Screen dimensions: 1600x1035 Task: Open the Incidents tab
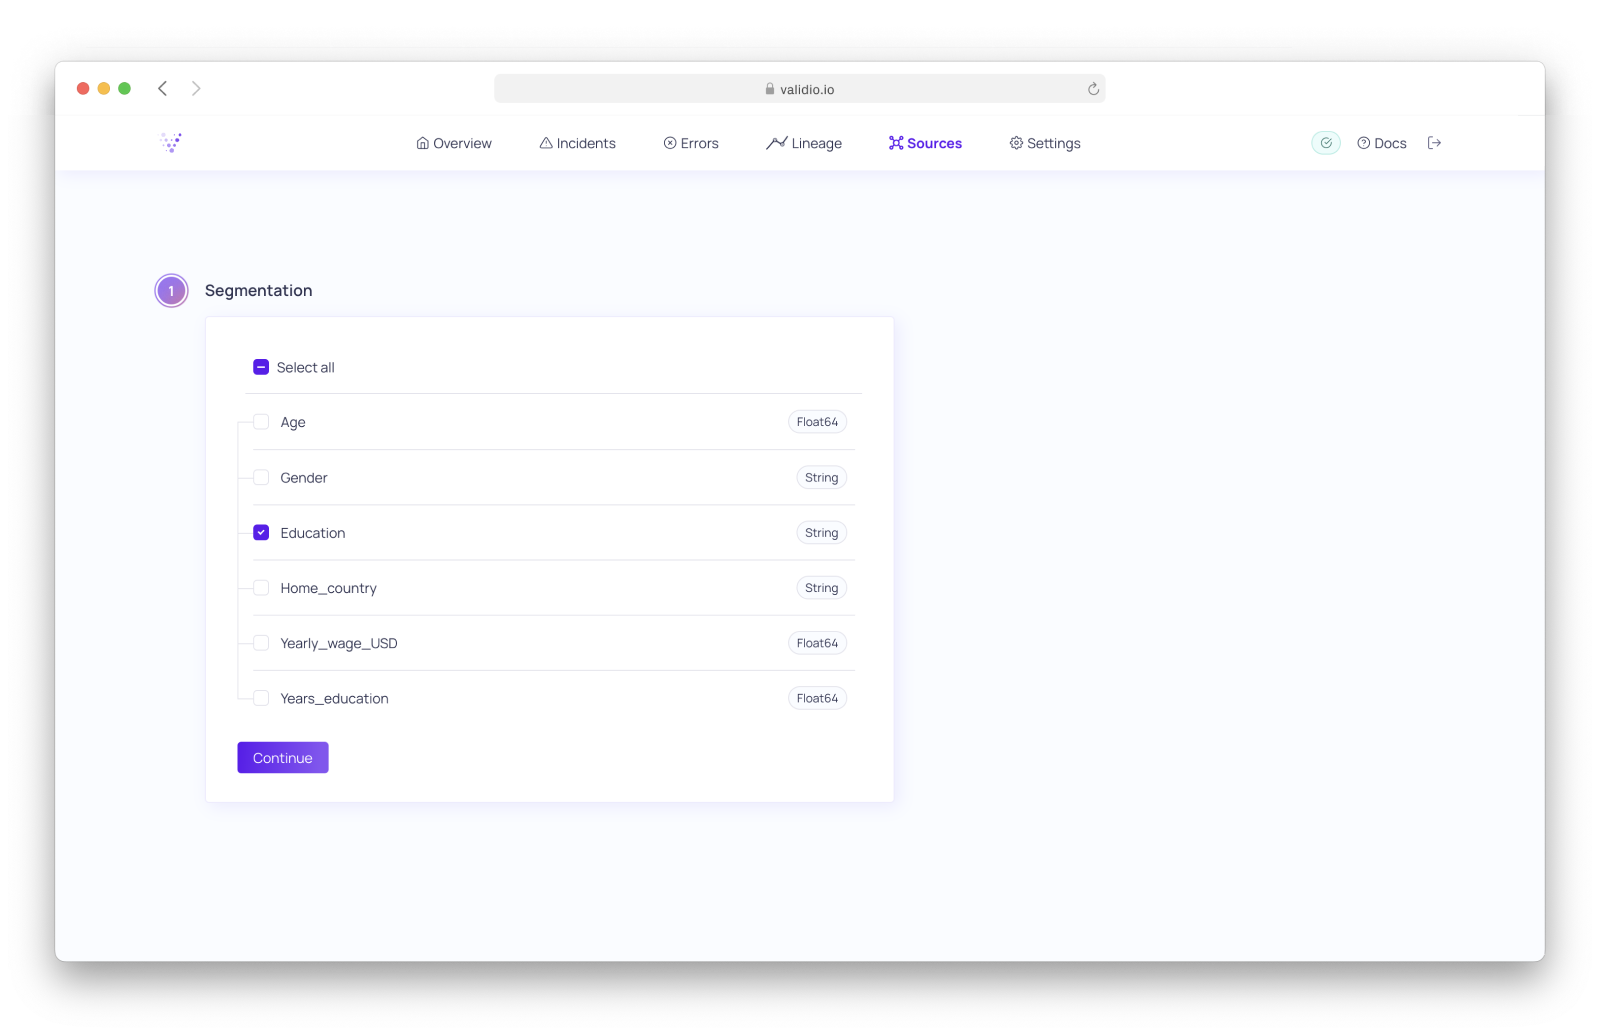point(578,143)
